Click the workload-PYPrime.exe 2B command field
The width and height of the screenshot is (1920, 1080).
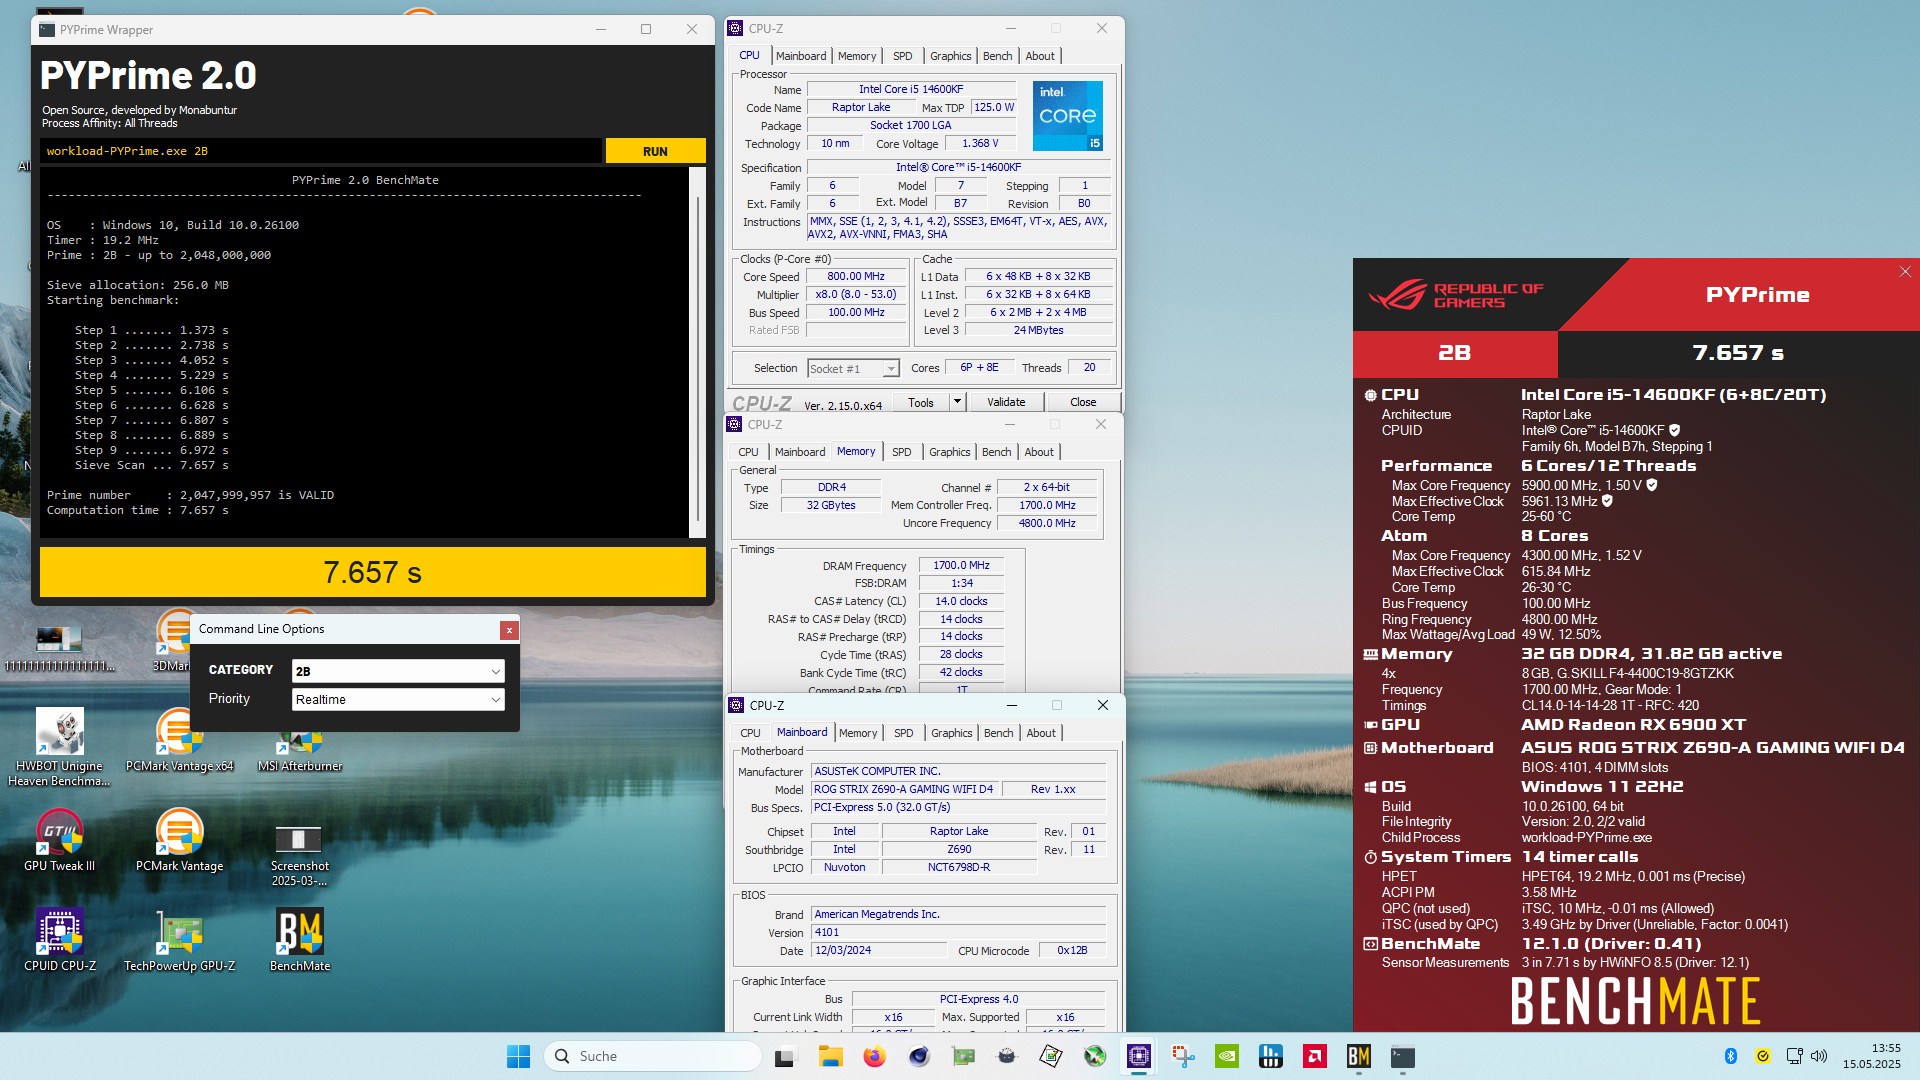coord(321,151)
